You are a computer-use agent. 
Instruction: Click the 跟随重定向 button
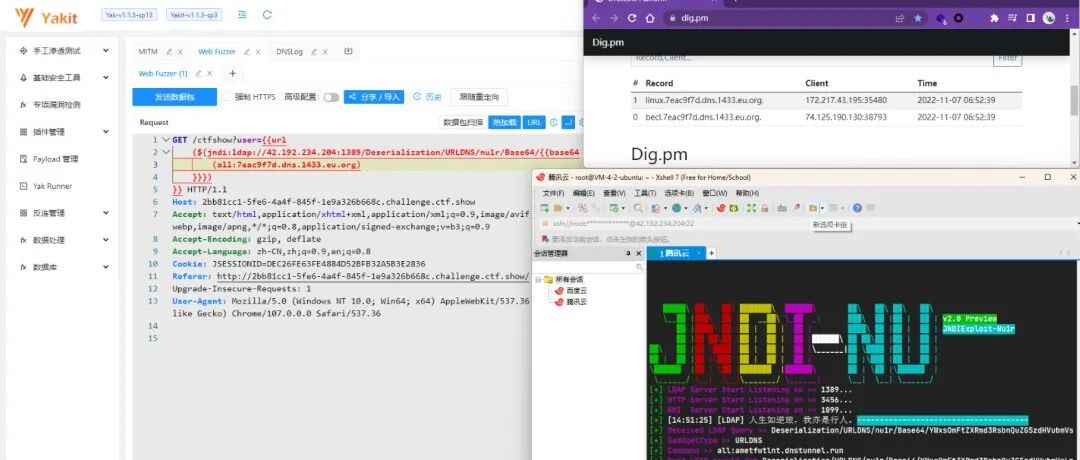(x=479, y=97)
